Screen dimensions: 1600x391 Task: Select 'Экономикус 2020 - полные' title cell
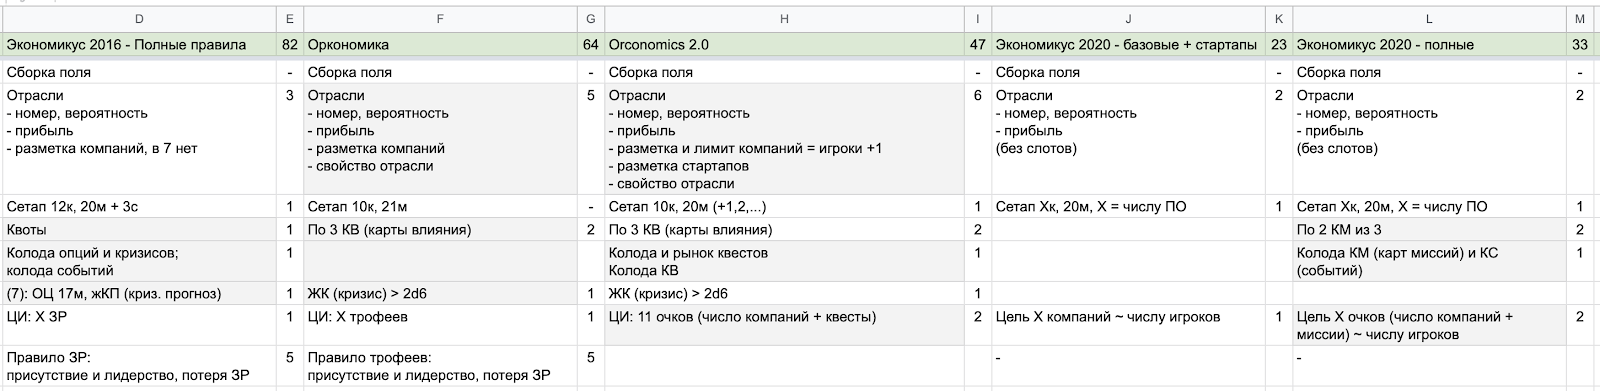click(x=1428, y=45)
